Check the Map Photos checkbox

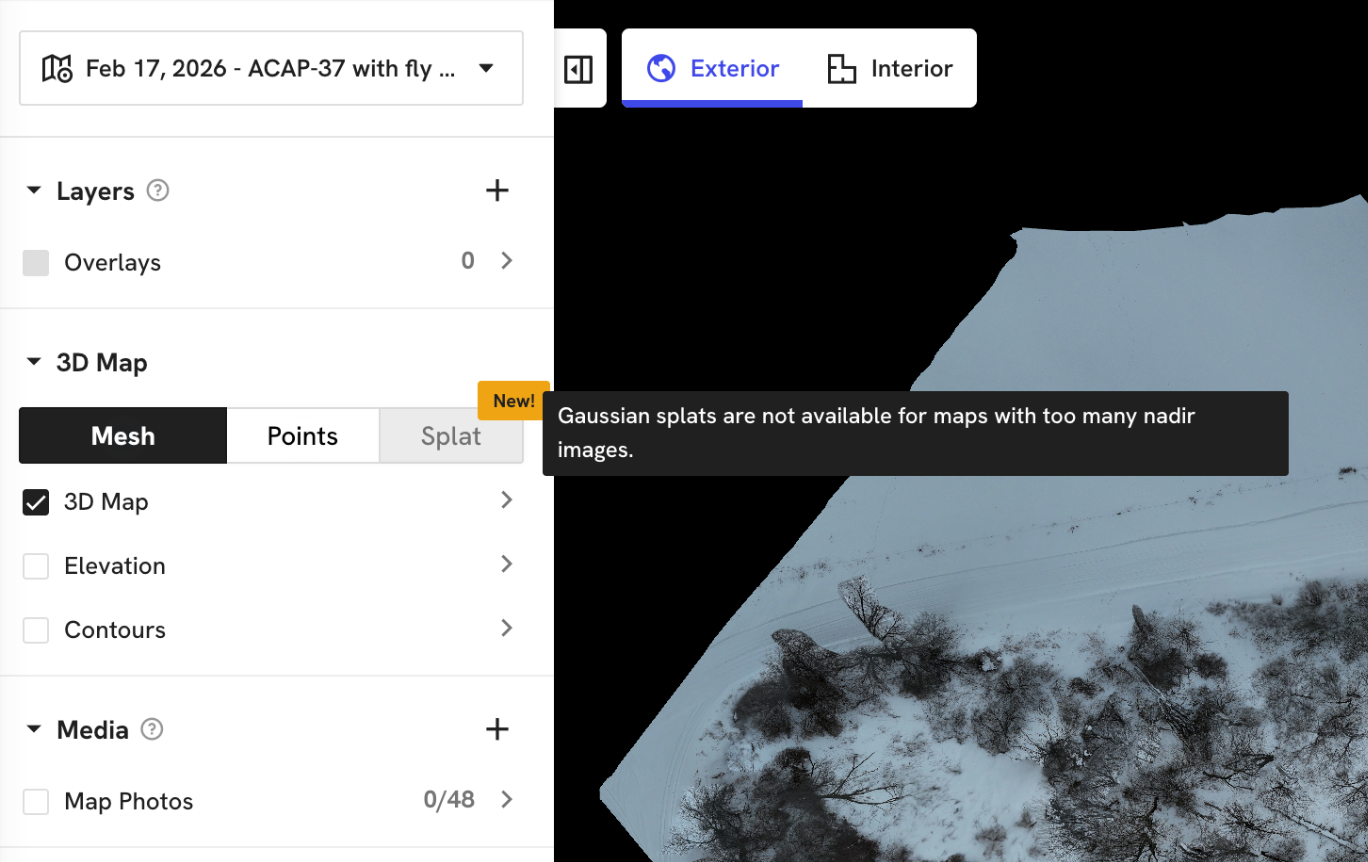36,802
